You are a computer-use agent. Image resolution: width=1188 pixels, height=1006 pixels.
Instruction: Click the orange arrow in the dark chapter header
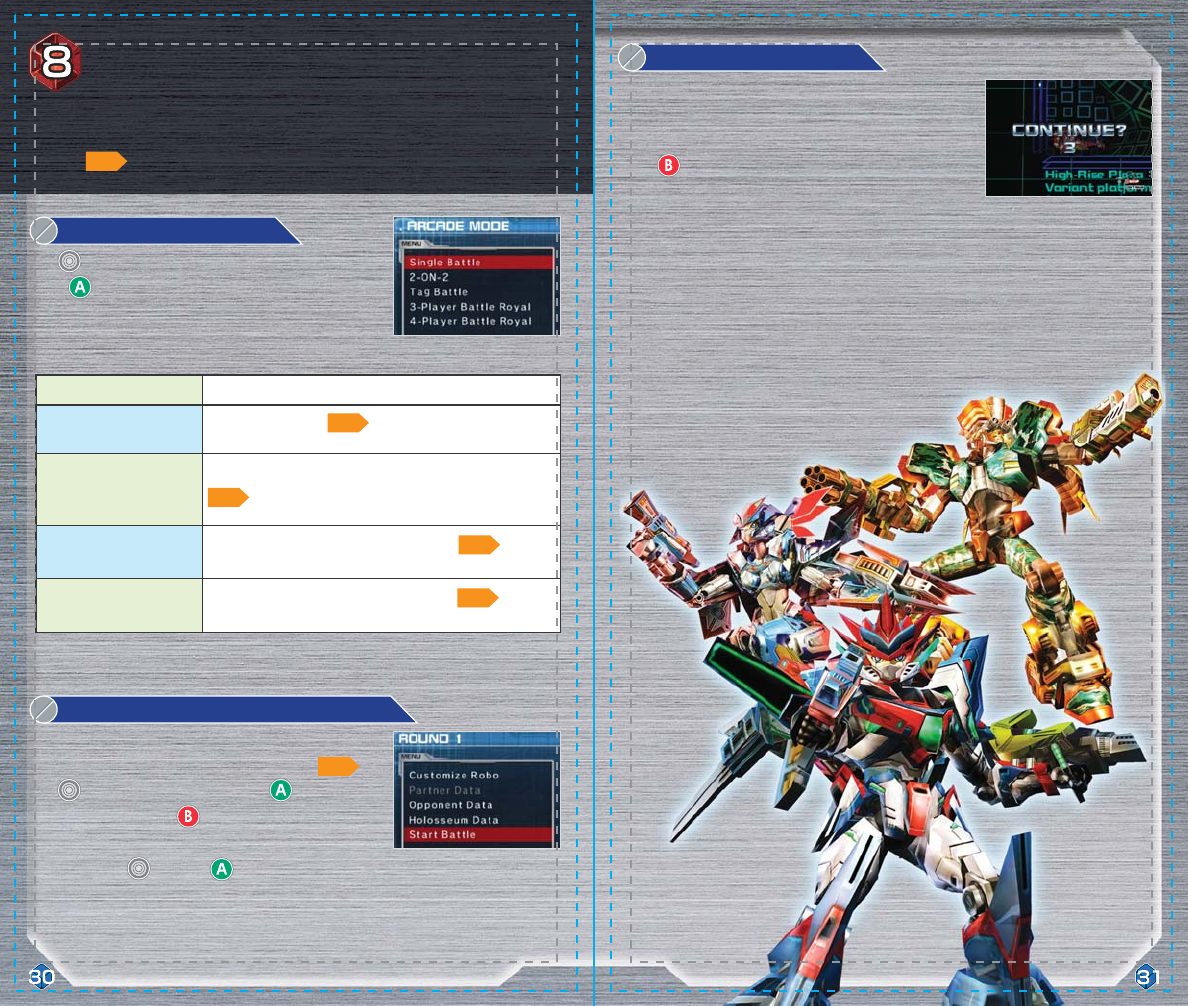(106, 161)
